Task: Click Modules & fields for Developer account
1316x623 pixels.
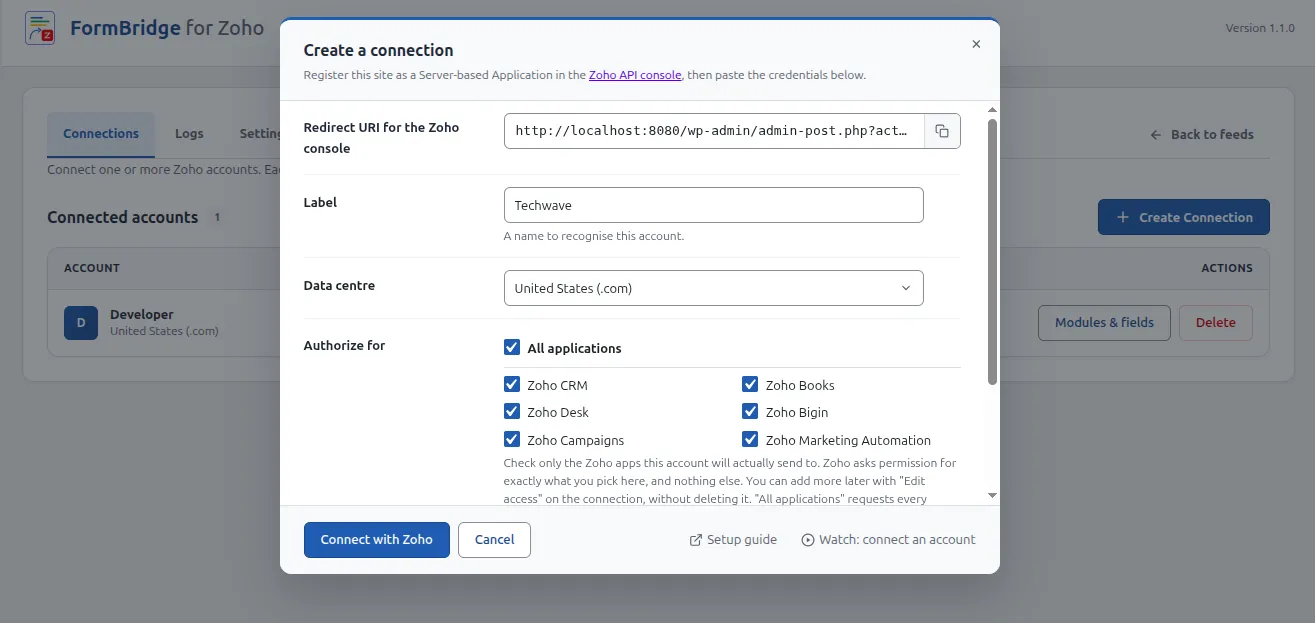Action: pos(1104,323)
